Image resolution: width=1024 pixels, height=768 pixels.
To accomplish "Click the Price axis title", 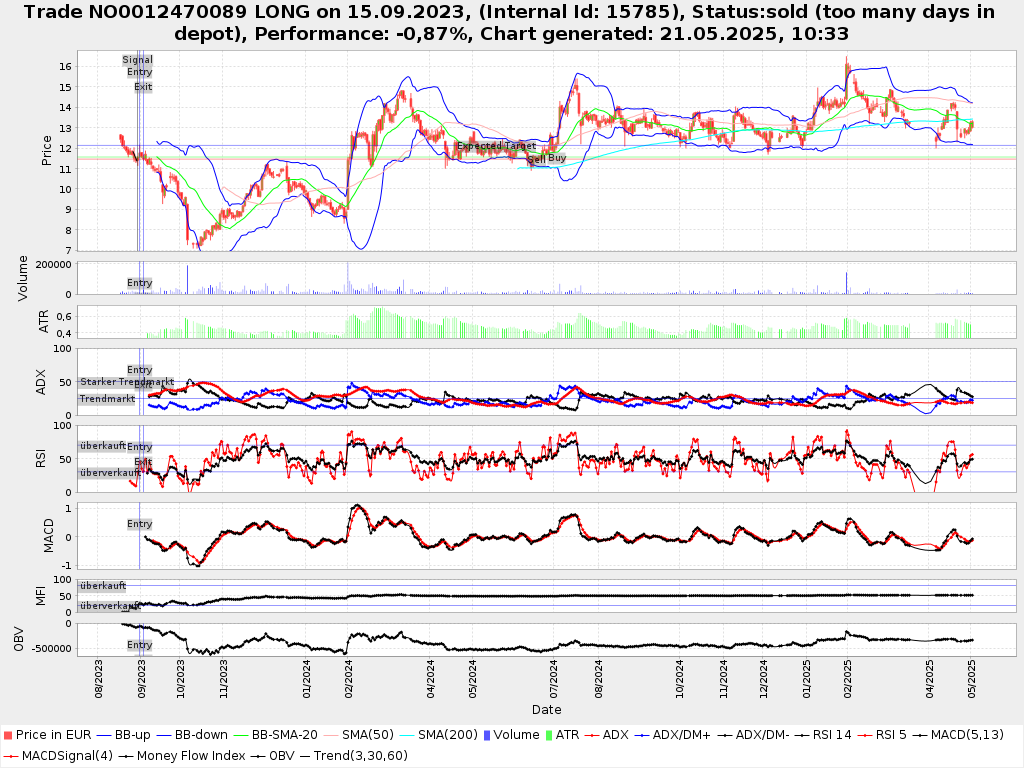I will click(47, 149).
